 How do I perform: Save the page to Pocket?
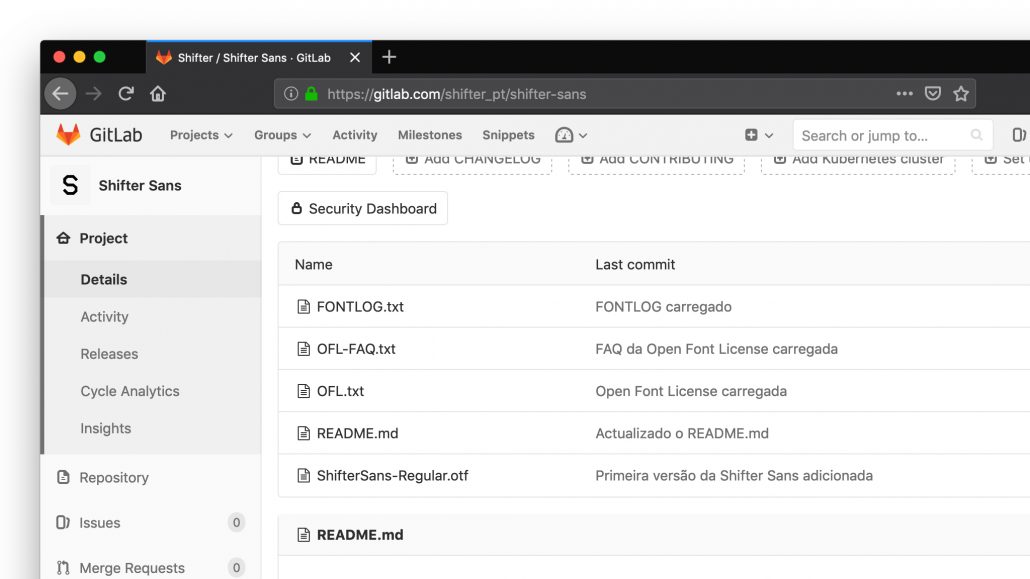click(x=933, y=94)
